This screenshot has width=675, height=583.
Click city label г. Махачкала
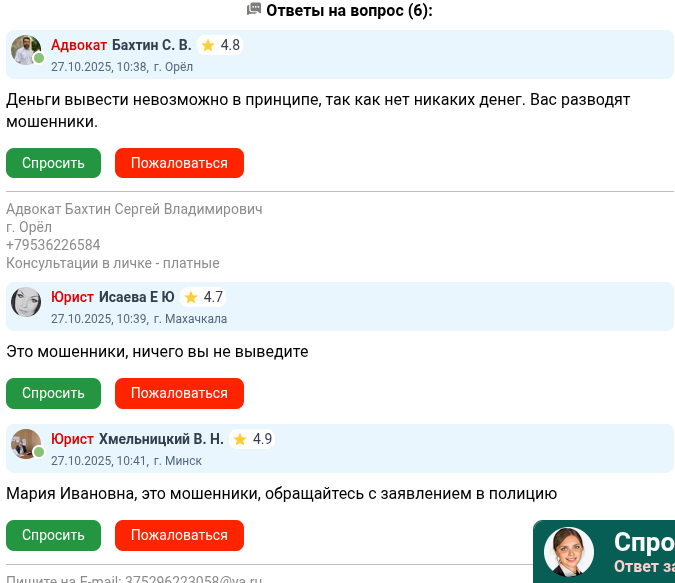tap(190, 319)
